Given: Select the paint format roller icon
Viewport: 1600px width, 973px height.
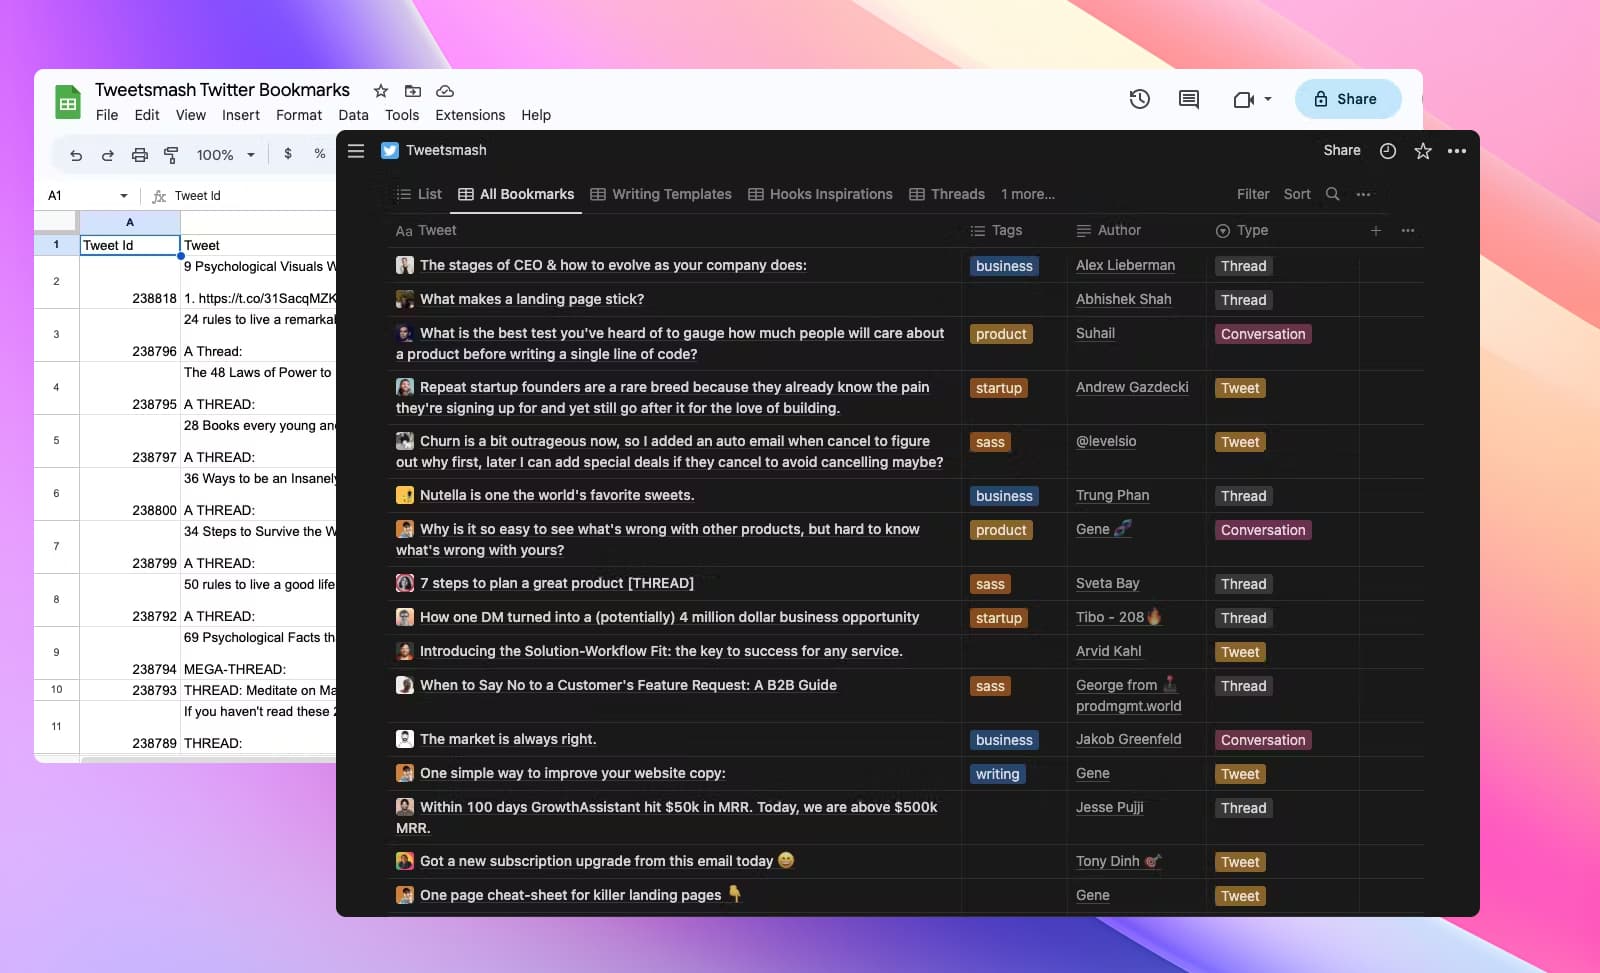Looking at the screenshot, I should (171, 155).
